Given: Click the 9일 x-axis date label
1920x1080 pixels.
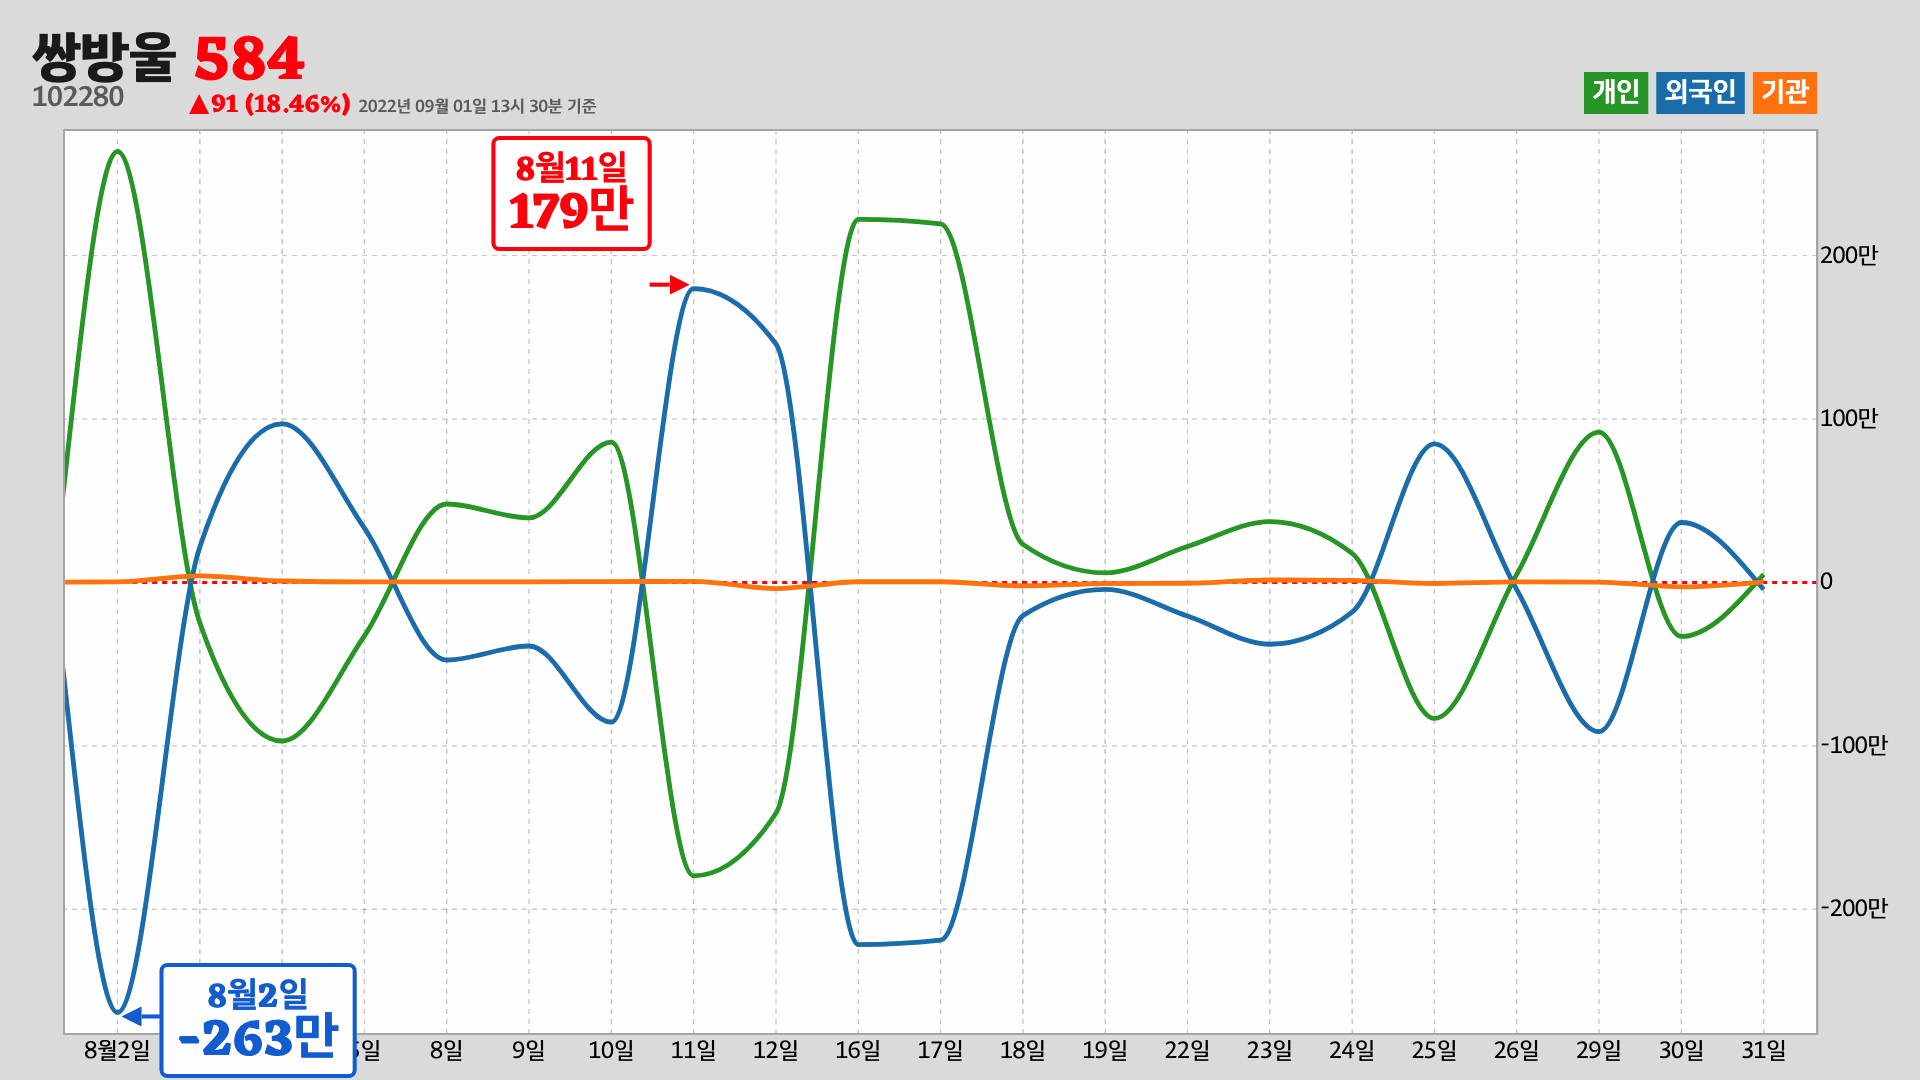Looking at the screenshot, I should [x=528, y=1050].
